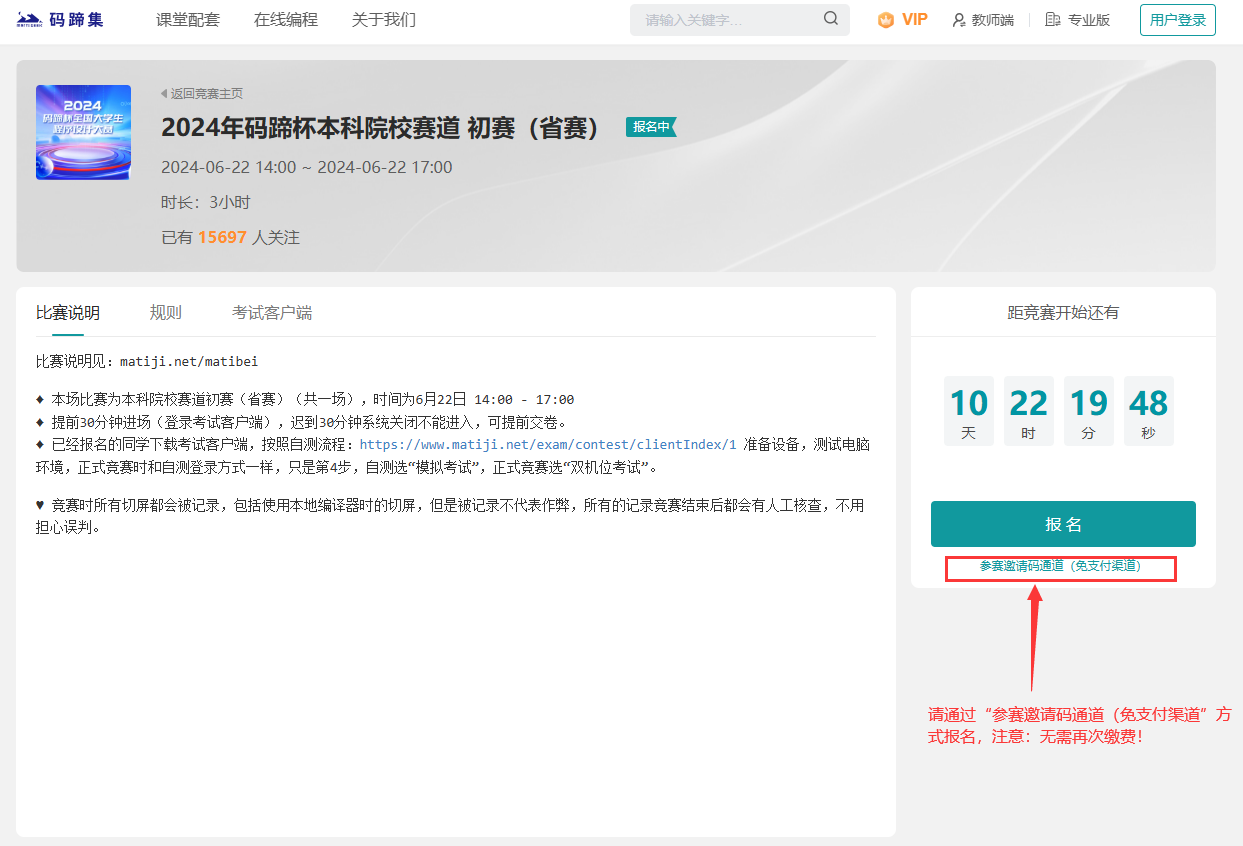Click the 教师端 person icon
Viewport: 1243px width, 846px height.
959,20
